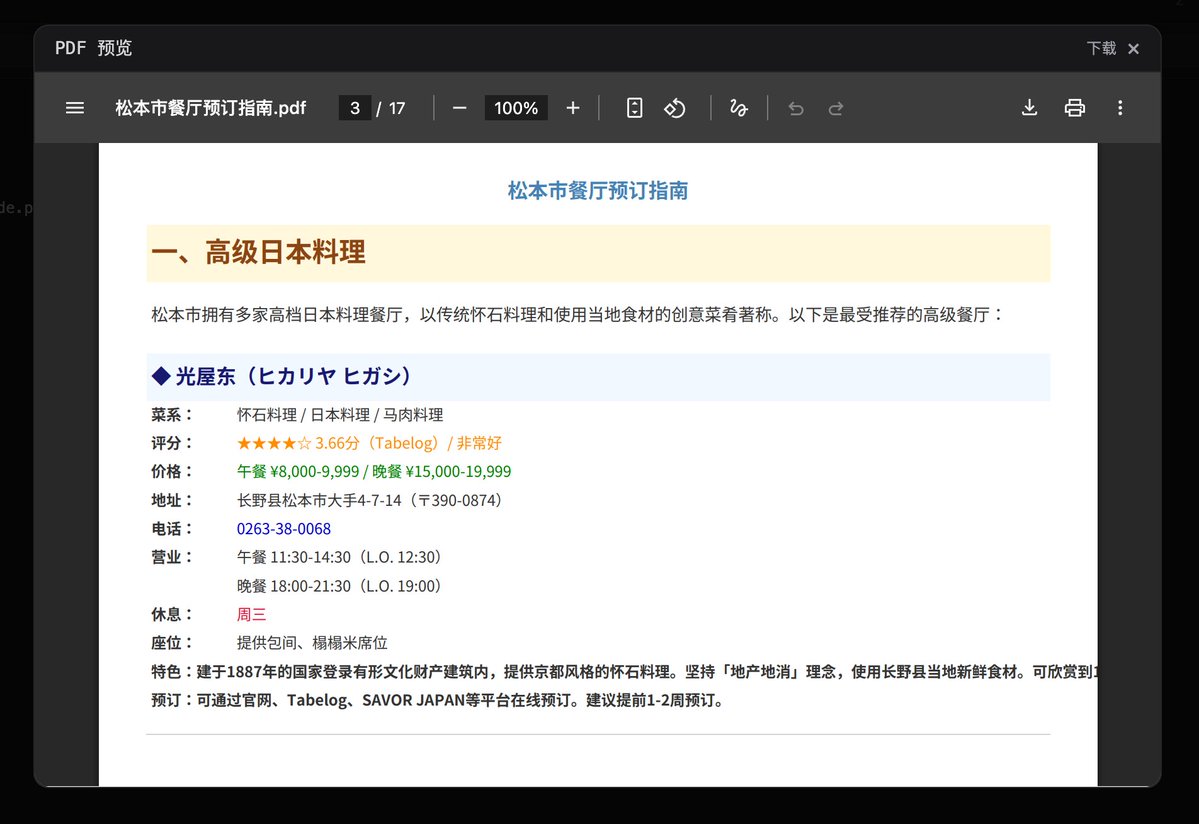Select the draw annotation tool
Image resolution: width=1199 pixels, height=824 pixels.
[x=739, y=108]
